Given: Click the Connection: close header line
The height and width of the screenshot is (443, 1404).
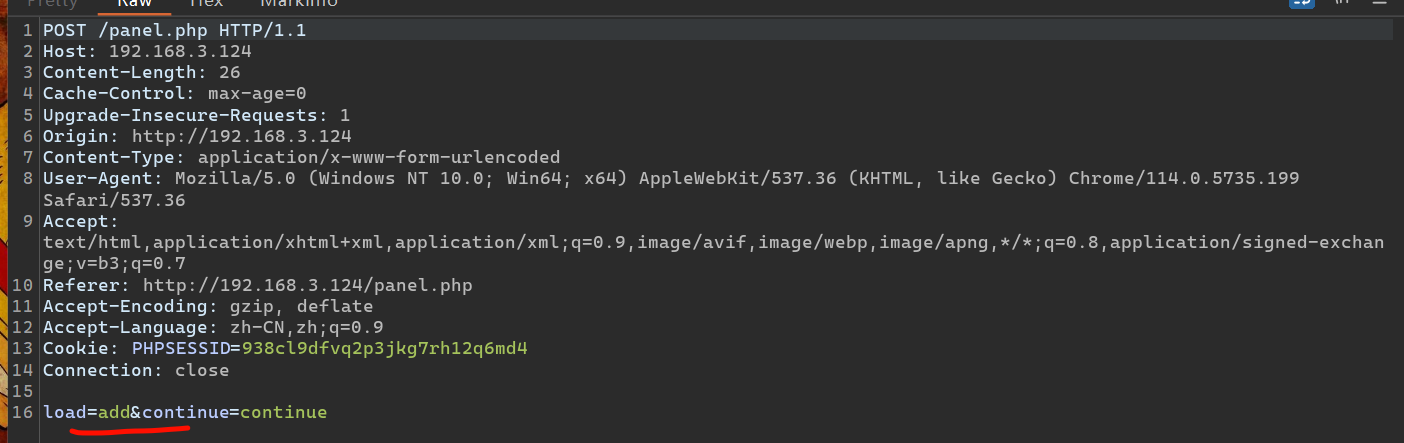Looking at the screenshot, I should click(x=135, y=370).
